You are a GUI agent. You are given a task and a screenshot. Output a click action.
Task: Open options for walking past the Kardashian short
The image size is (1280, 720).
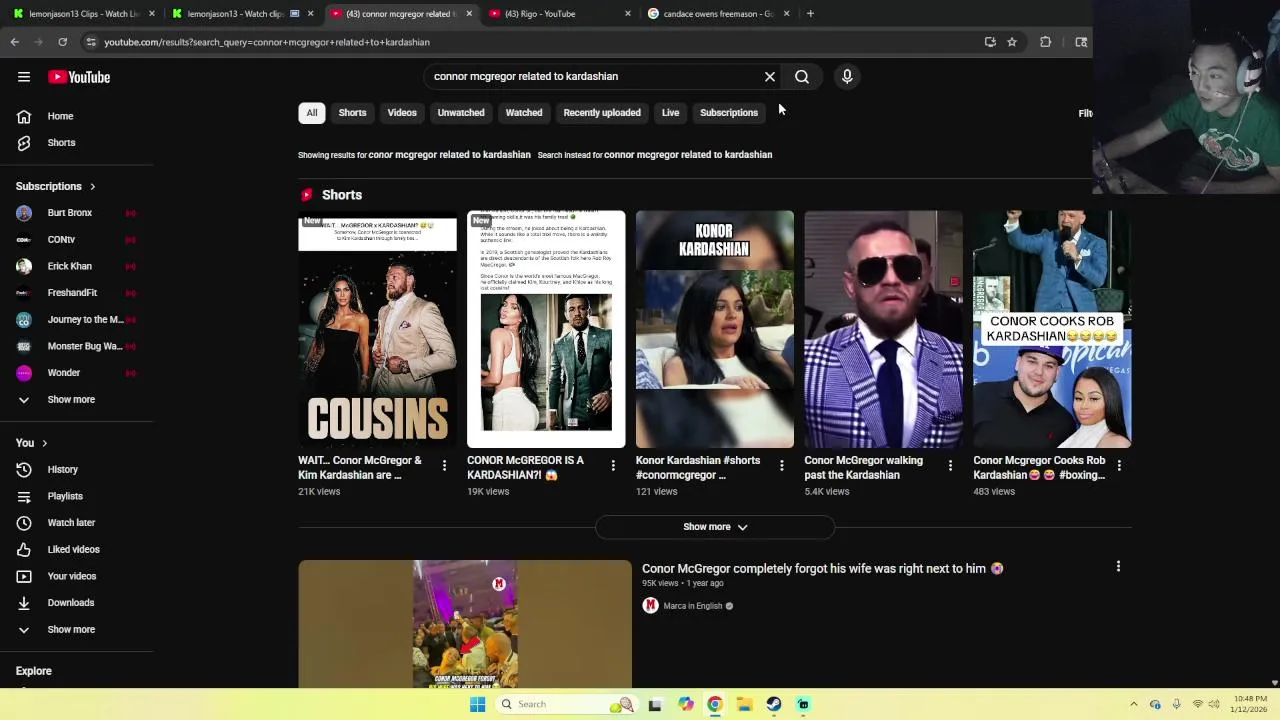click(950, 466)
